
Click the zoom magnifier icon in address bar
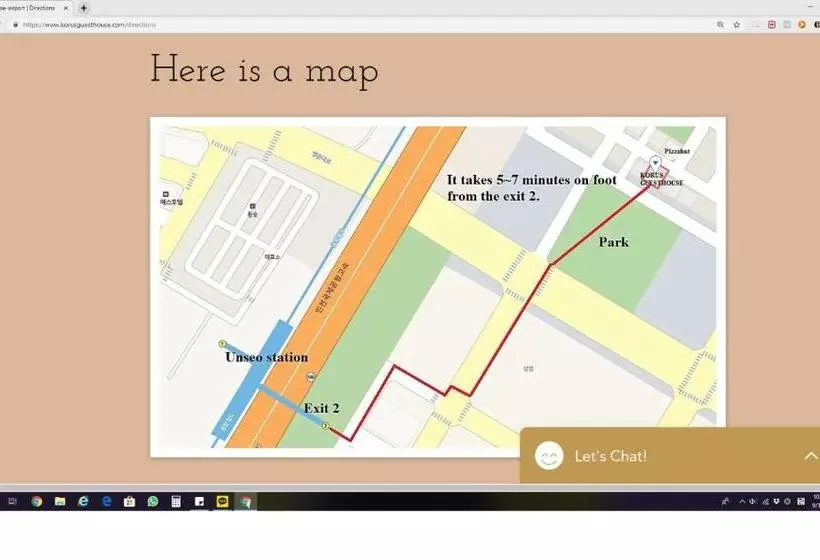click(720, 24)
